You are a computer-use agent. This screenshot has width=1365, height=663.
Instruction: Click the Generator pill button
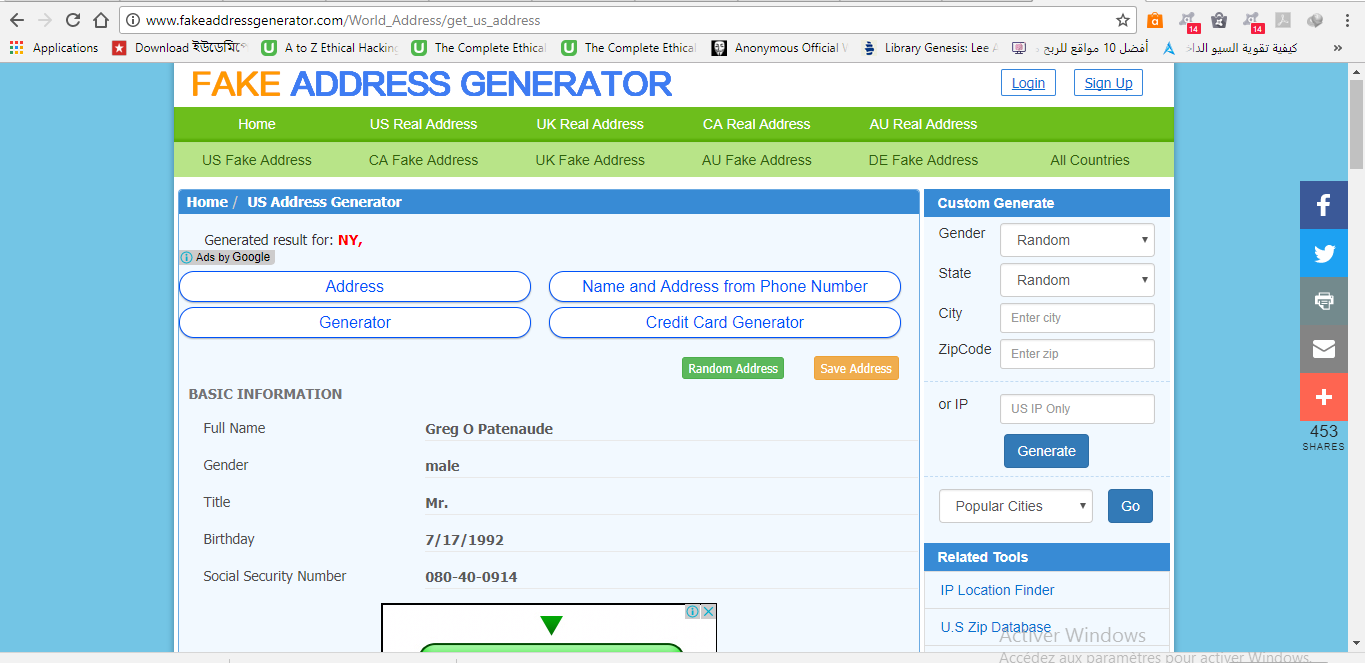click(355, 322)
